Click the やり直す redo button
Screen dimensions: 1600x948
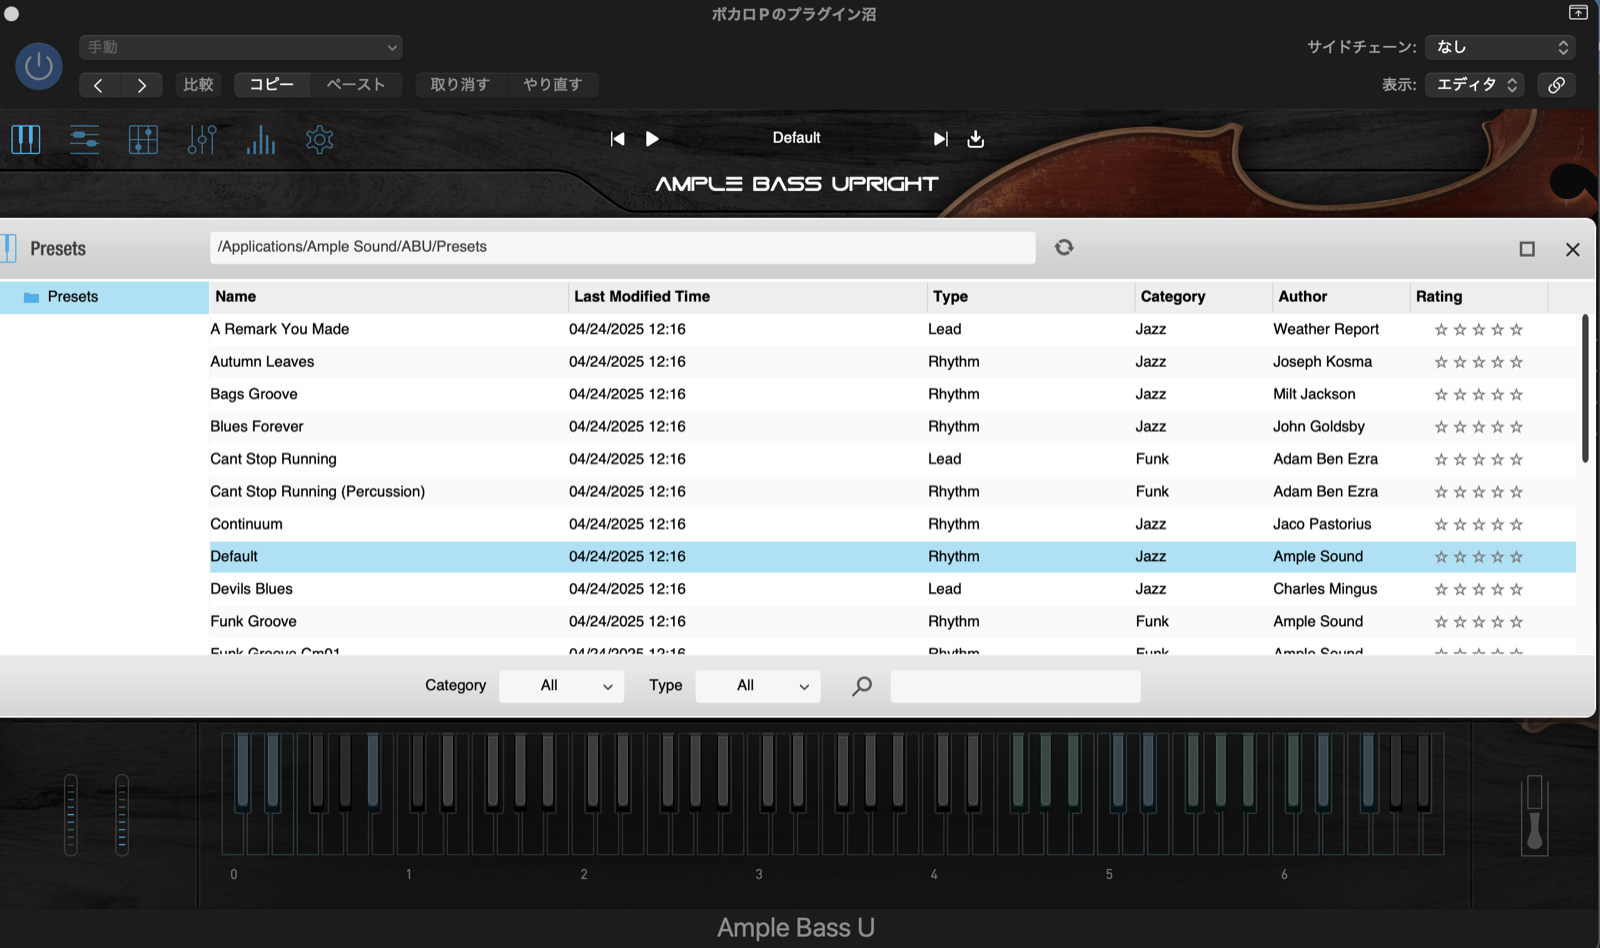(552, 85)
